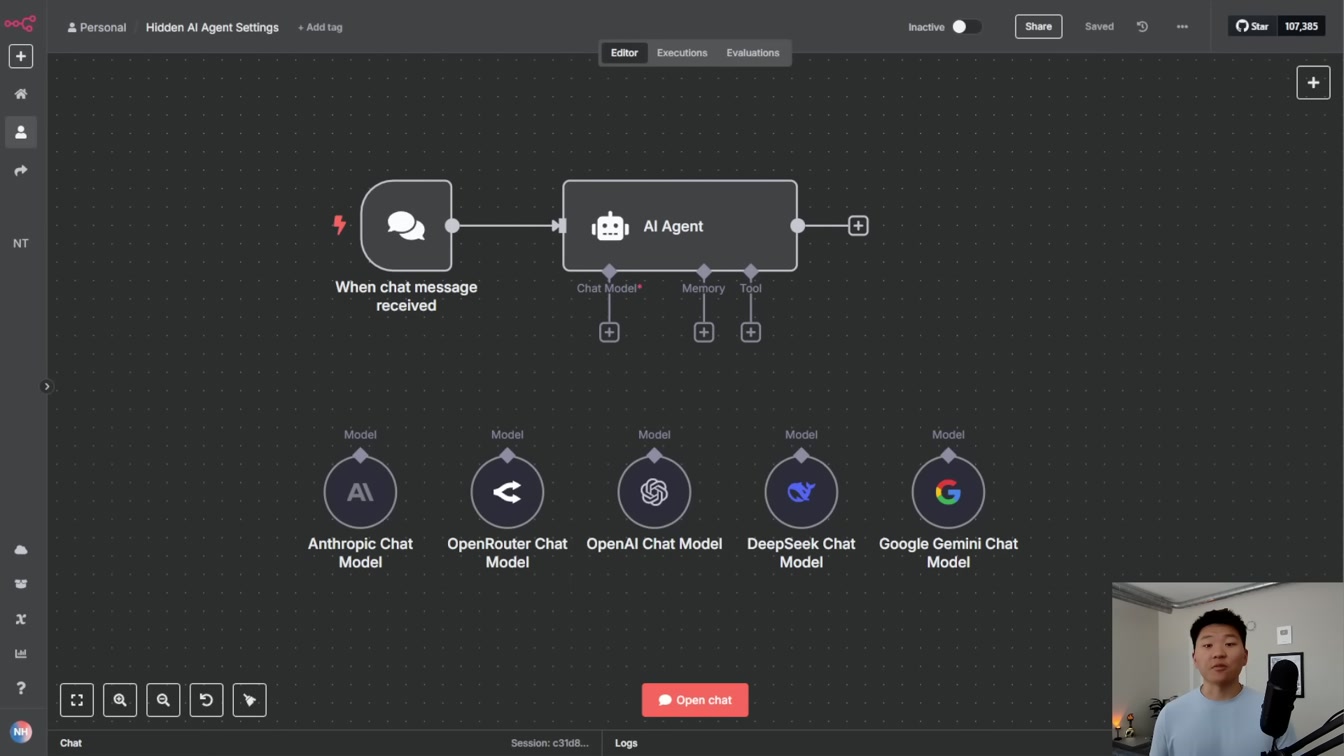Open the variables icon in sidebar

pos(21,619)
